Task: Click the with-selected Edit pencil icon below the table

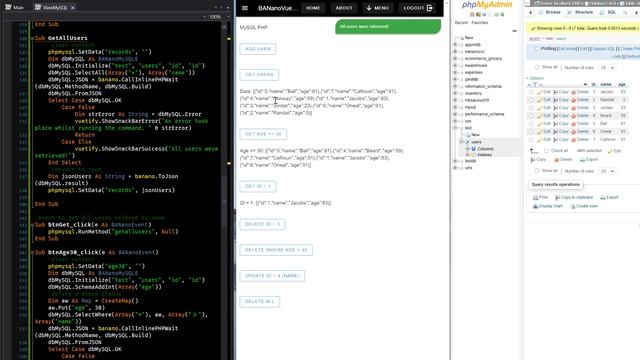Action: tap(610, 151)
